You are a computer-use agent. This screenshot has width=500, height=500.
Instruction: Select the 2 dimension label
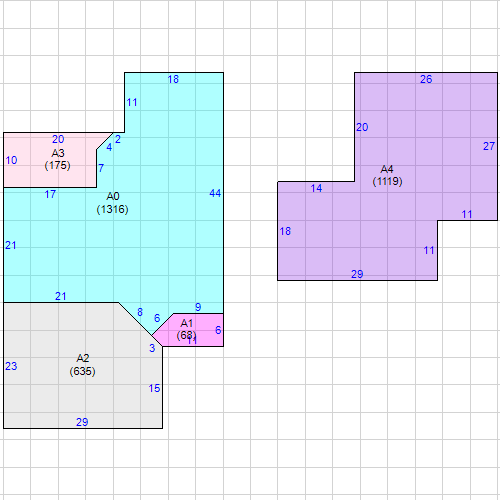118,139
